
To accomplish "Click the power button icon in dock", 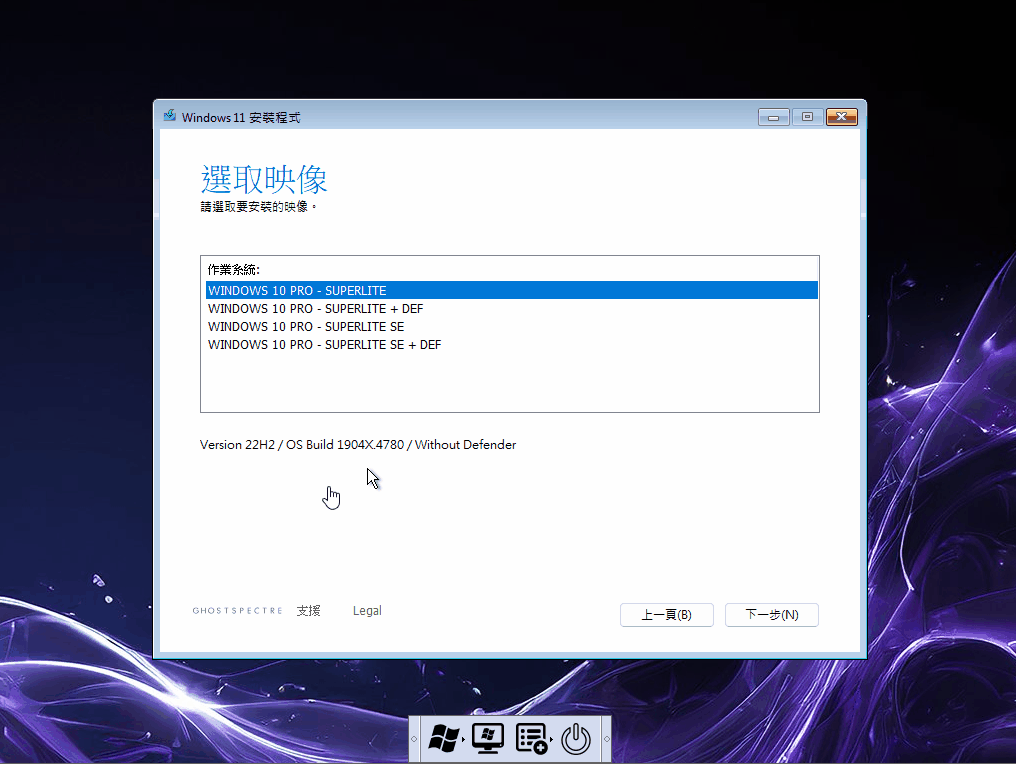I will pos(576,739).
